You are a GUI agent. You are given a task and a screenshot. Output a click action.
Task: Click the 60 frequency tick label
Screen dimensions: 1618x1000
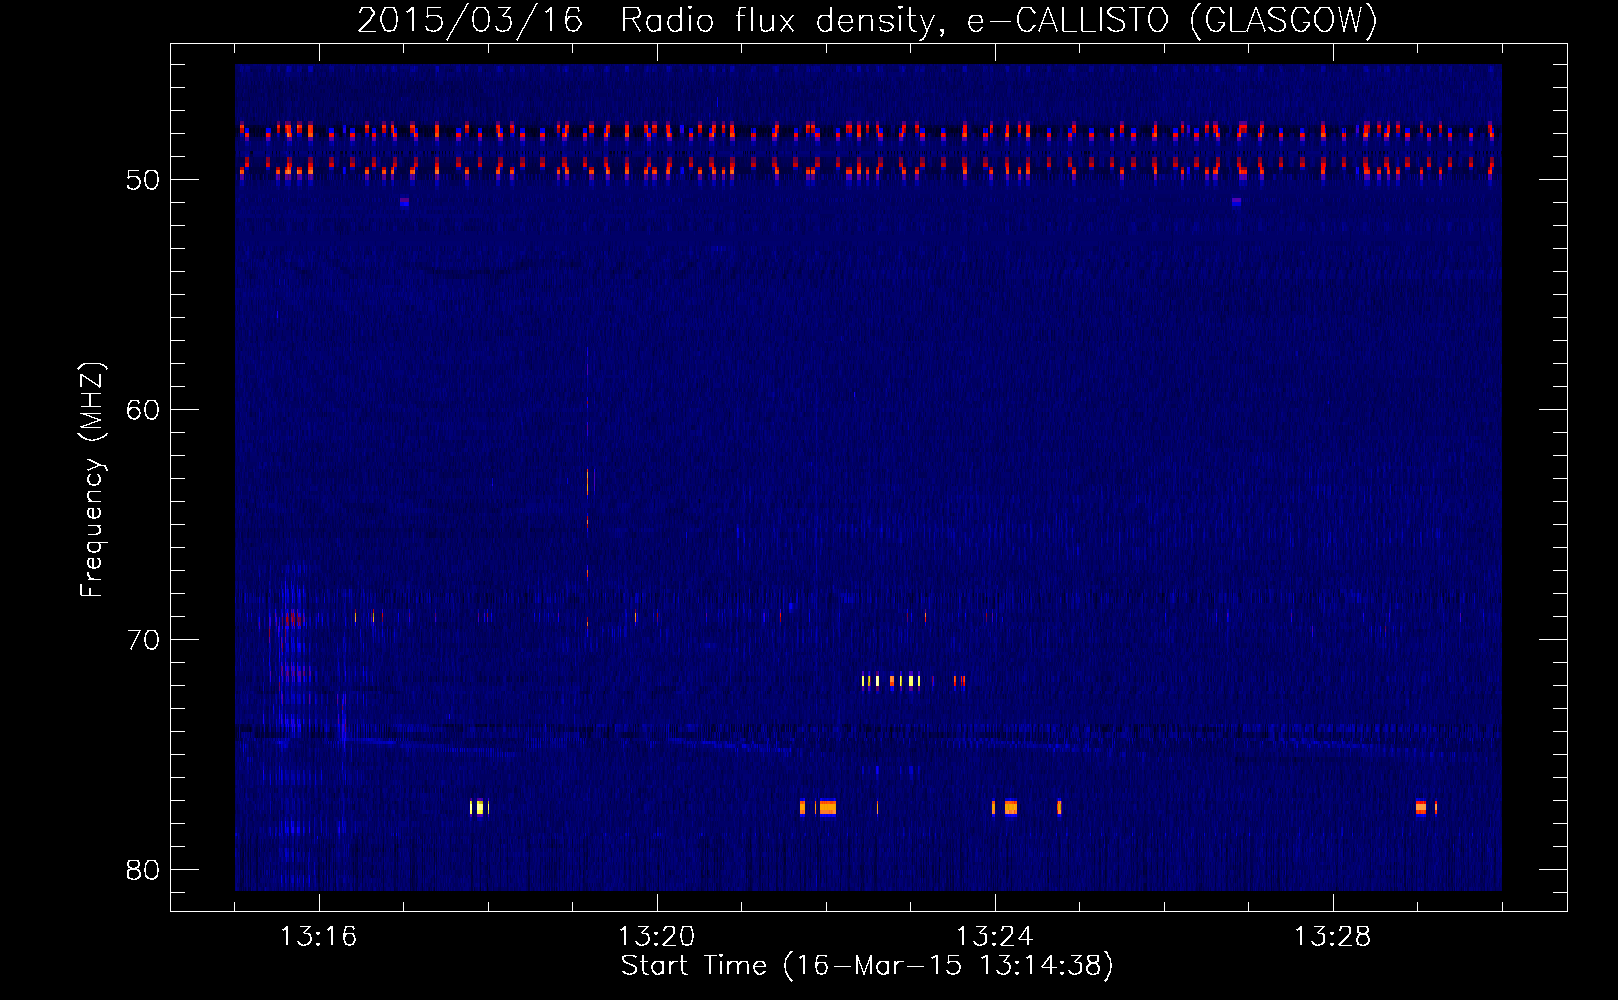click(x=143, y=410)
